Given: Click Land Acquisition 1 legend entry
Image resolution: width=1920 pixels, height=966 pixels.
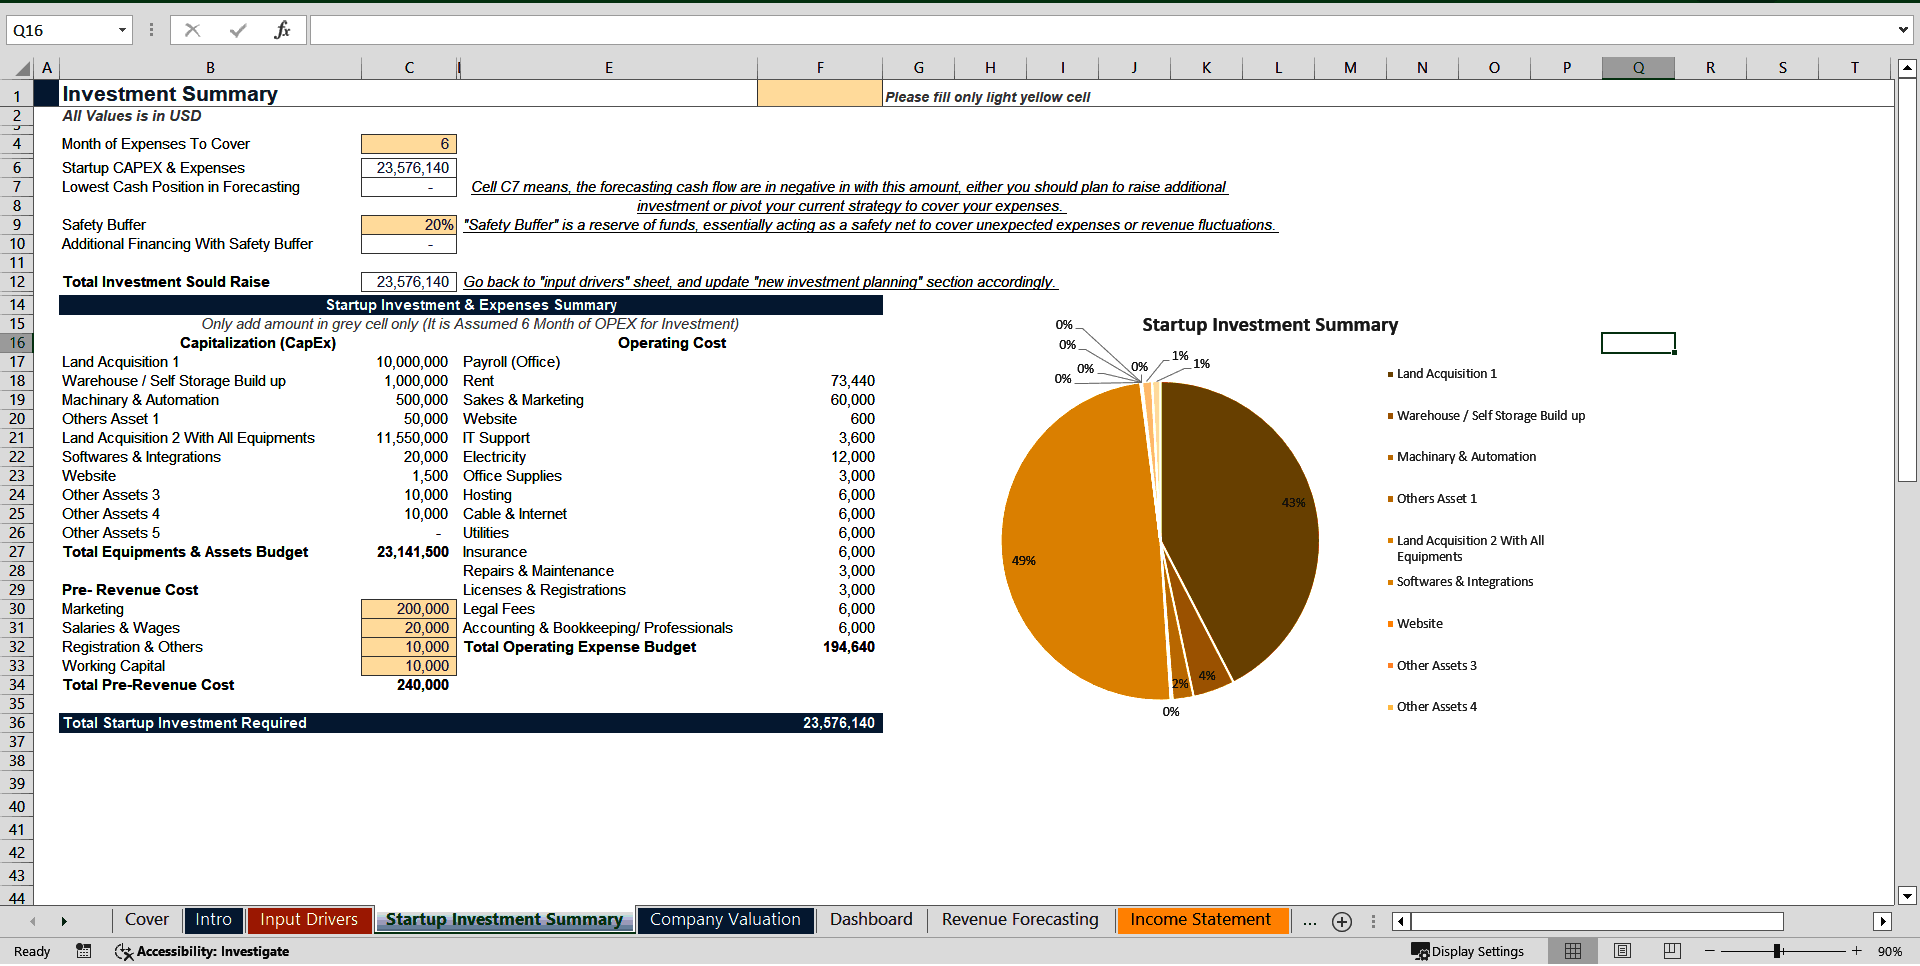Looking at the screenshot, I should pos(1446,374).
